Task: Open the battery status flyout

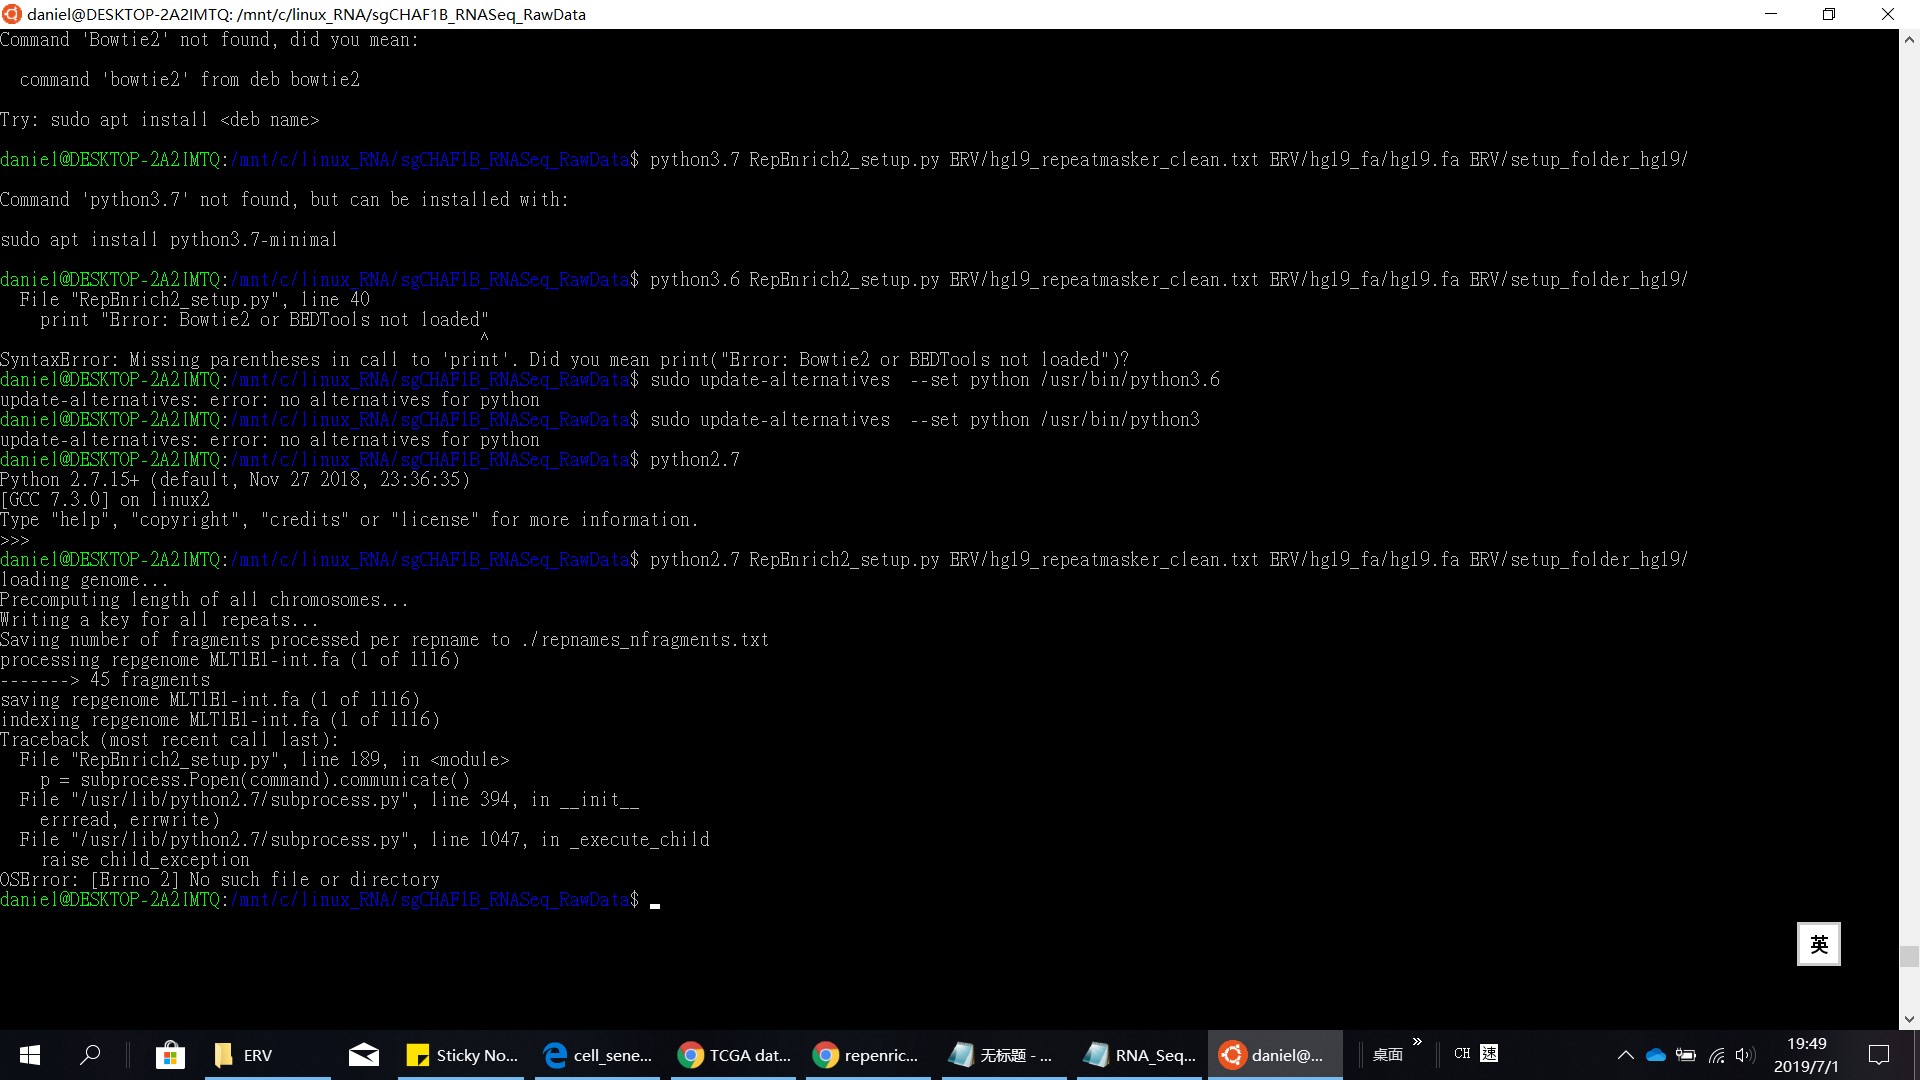Action: click(1686, 1054)
